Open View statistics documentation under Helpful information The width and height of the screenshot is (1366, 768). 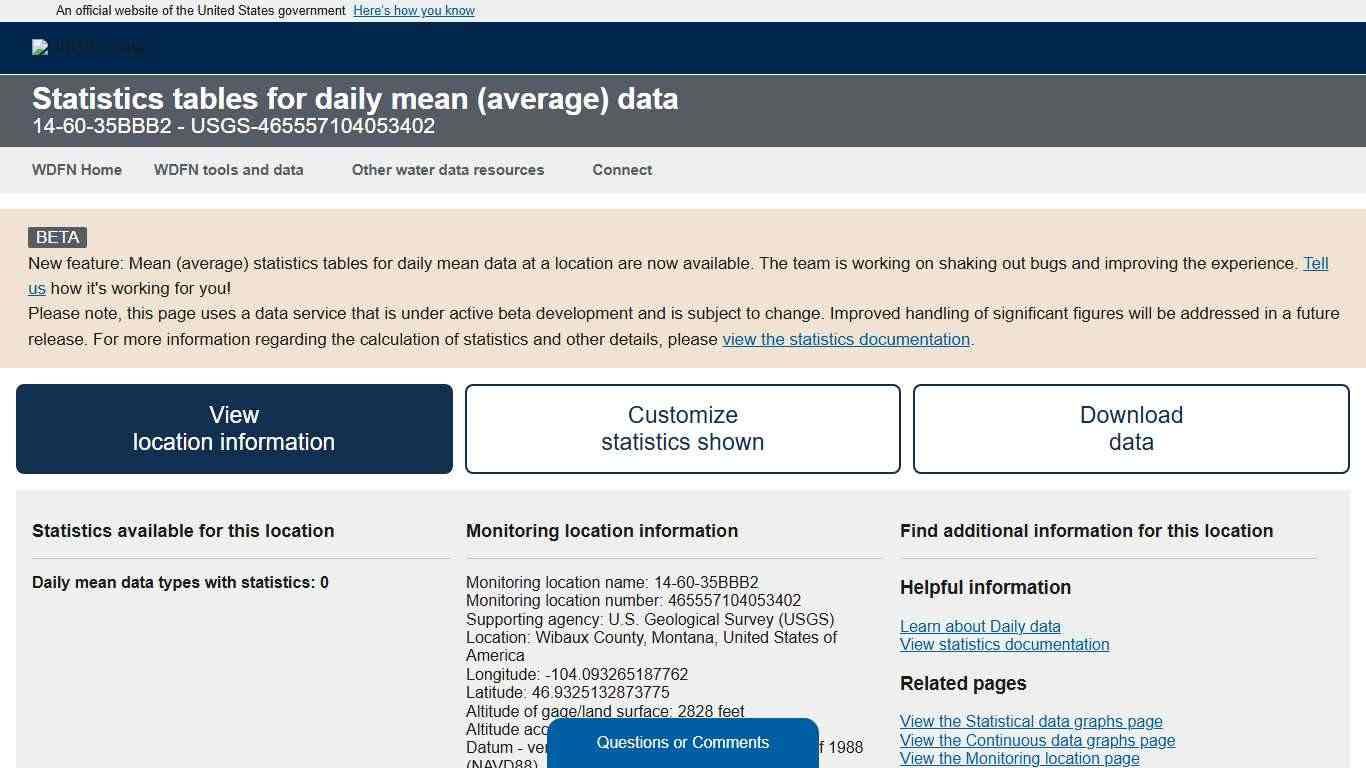click(1004, 644)
